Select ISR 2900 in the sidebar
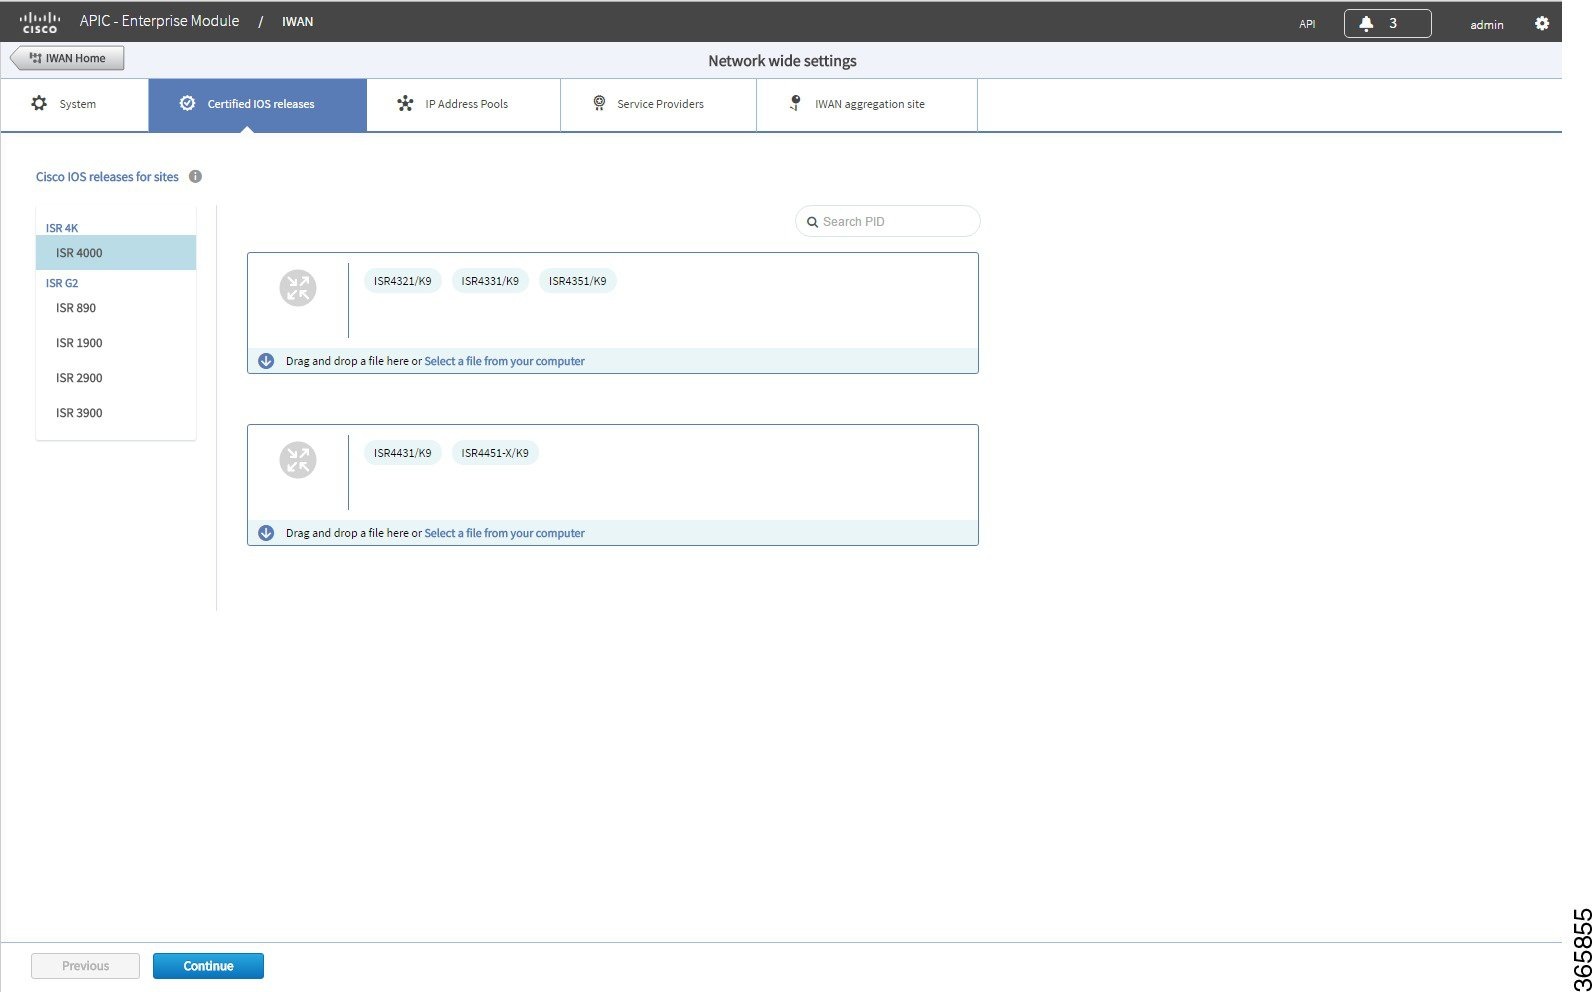Viewport: 1593px width, 992px height. point(116,378)
